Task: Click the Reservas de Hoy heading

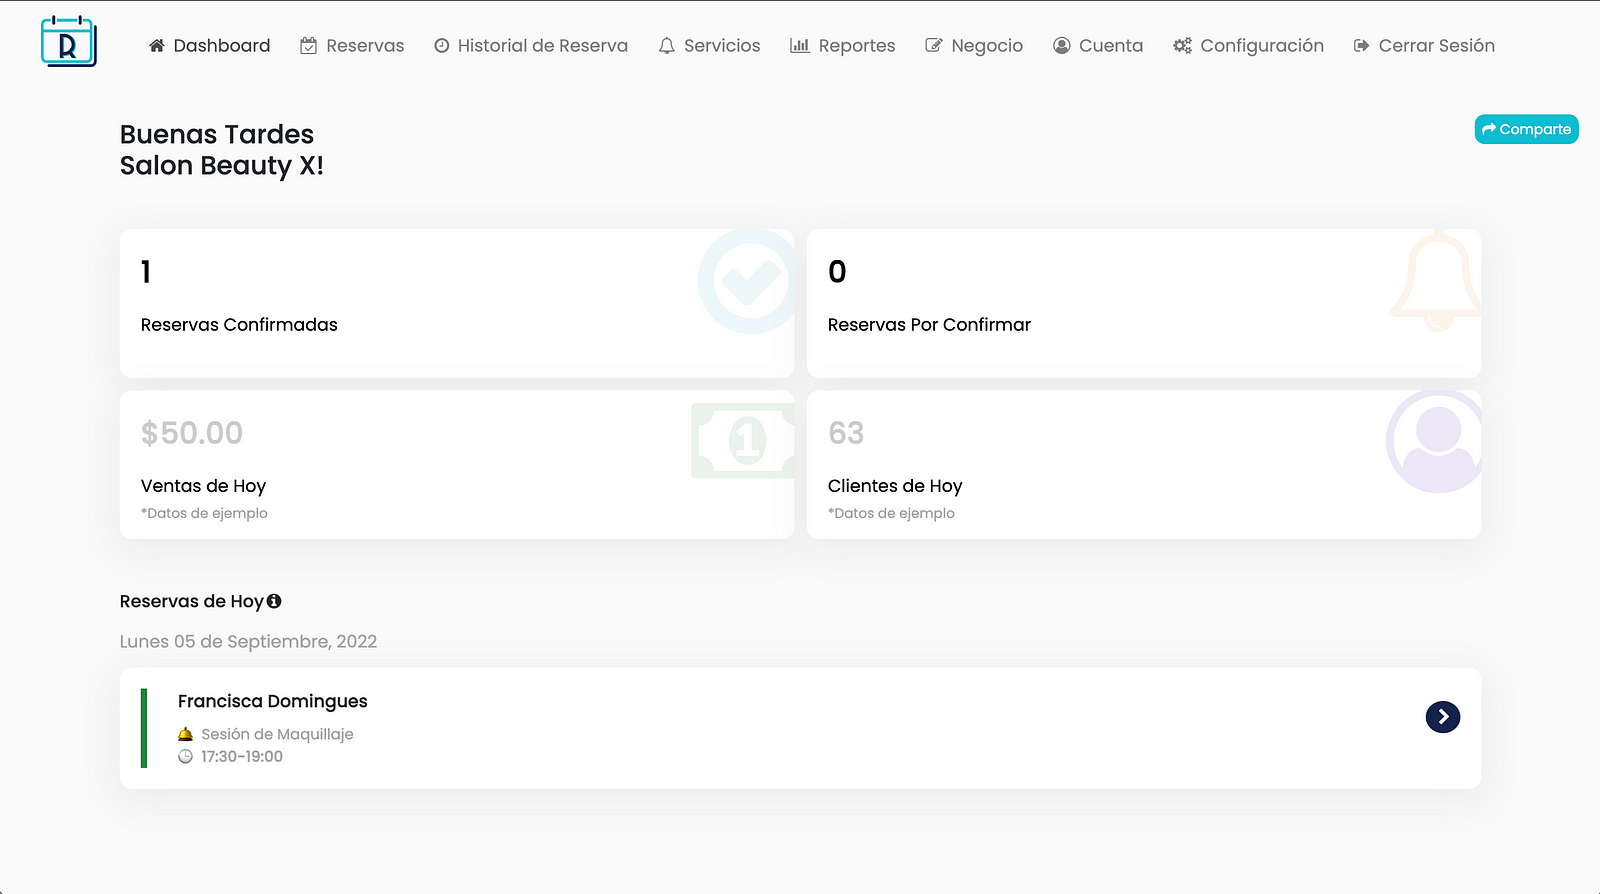Action: (x=191, y=601)
